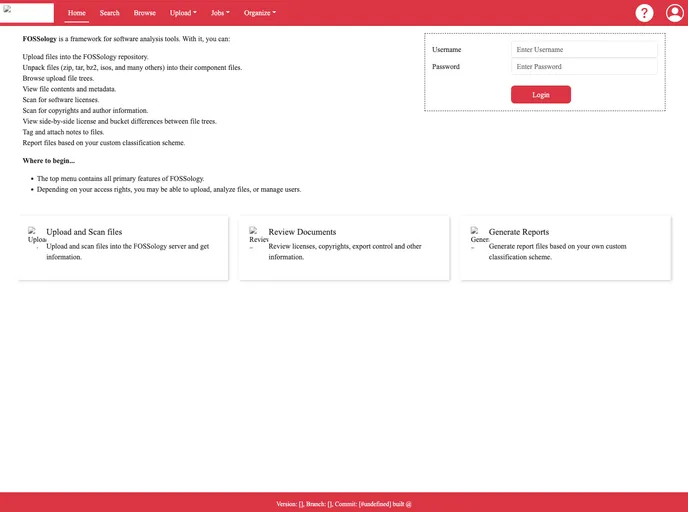
Task: Click 'Upload files into the FOSSology repository.' line
Action: tap(85, 57)
